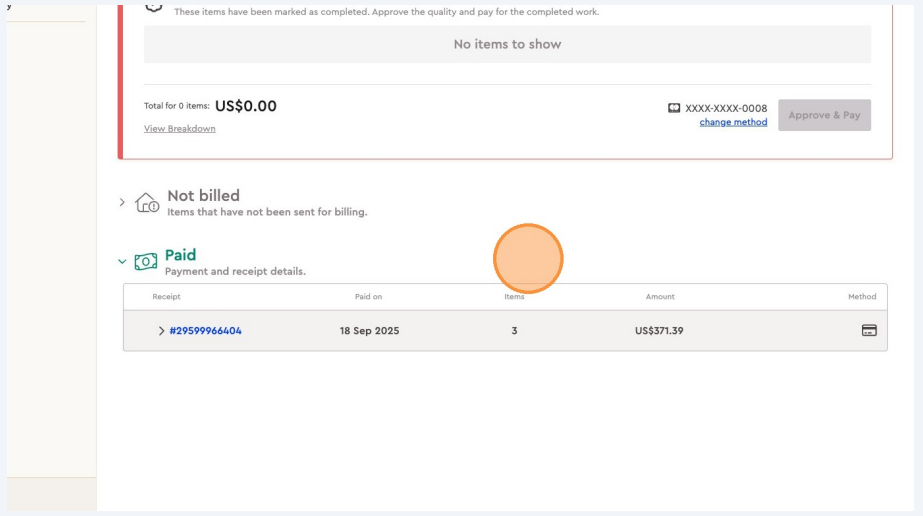Screen dimensions: 923x516
Task: Click the No items to show placeholder
Action: [507, 44]
